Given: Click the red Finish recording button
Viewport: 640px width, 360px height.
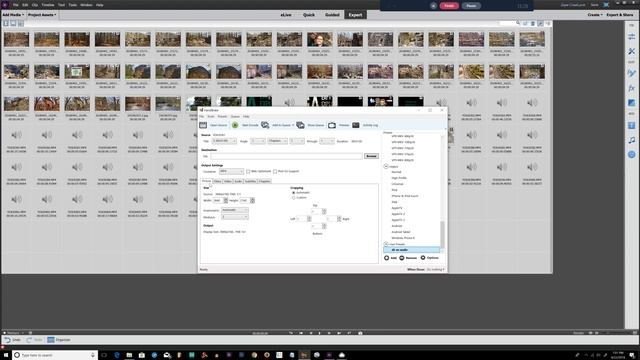Looking at the screenshot, I should pos(449,6).
